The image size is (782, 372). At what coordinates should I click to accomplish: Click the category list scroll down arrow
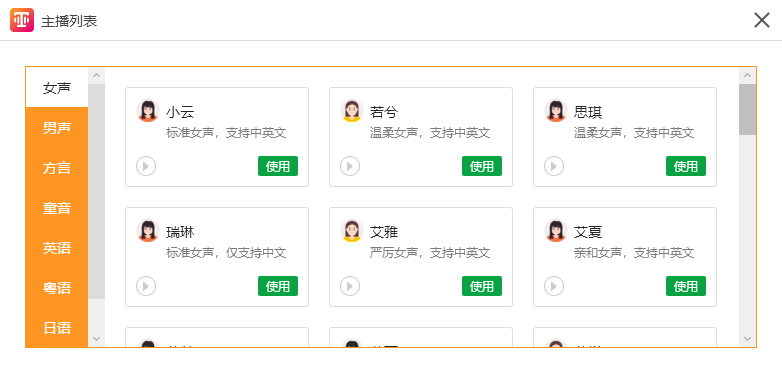click(97, 339)
